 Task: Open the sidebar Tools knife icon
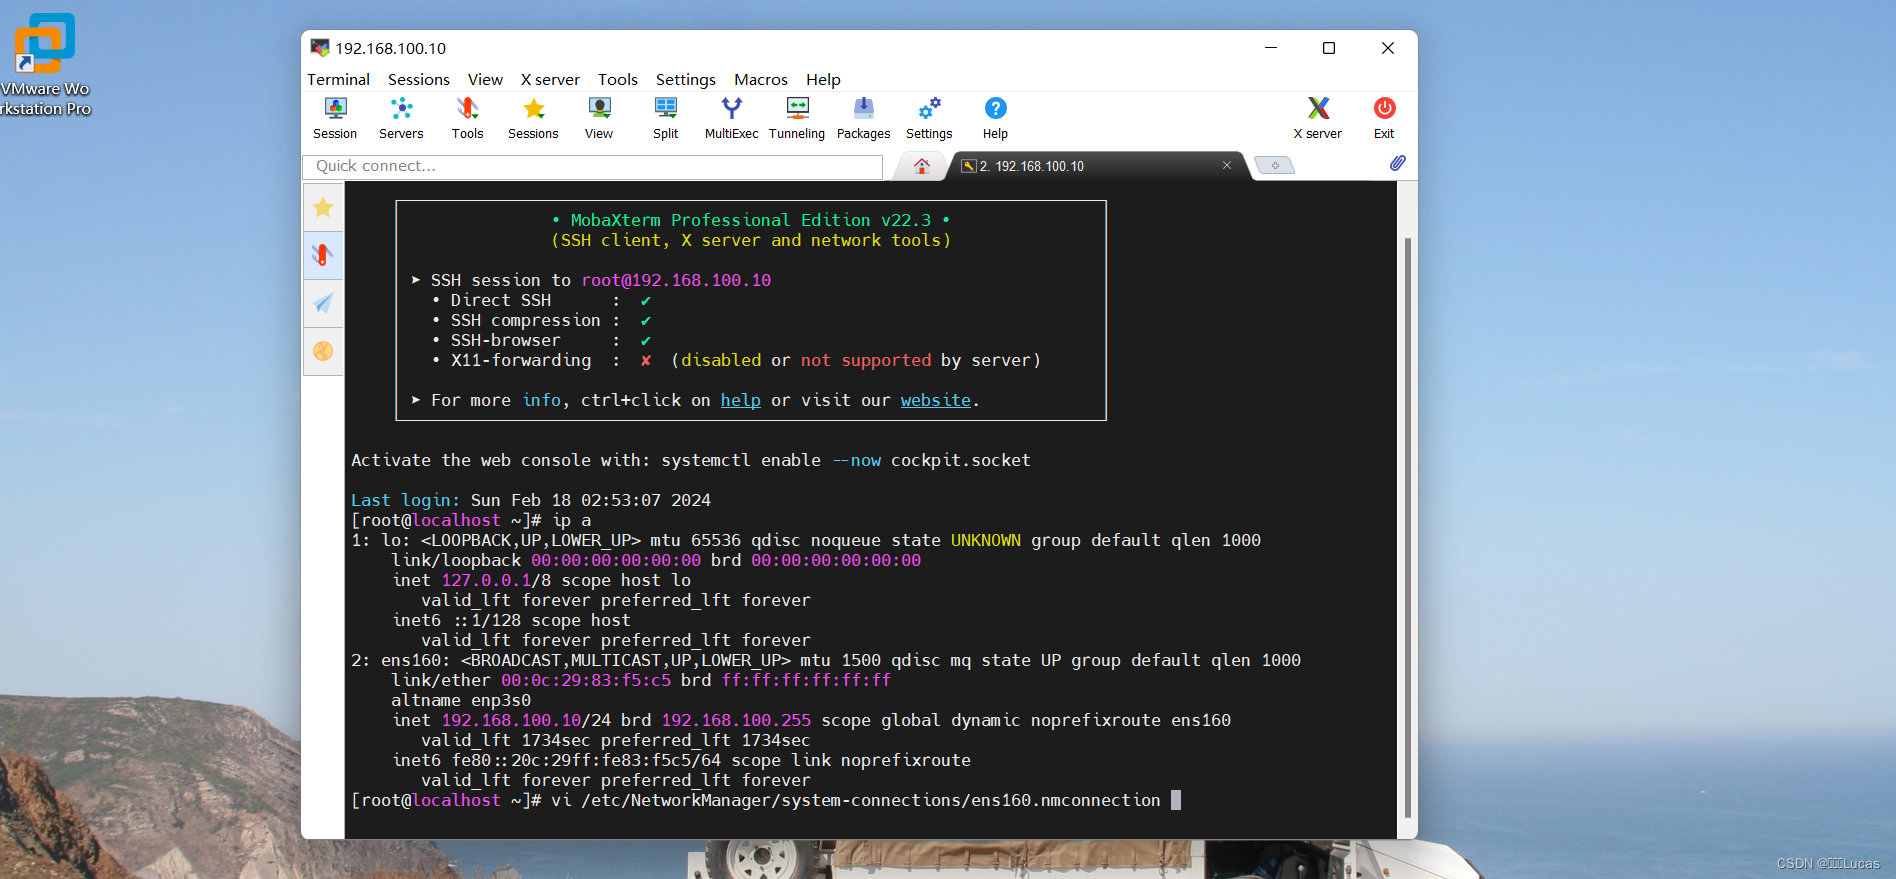click(x=323, y=255)
